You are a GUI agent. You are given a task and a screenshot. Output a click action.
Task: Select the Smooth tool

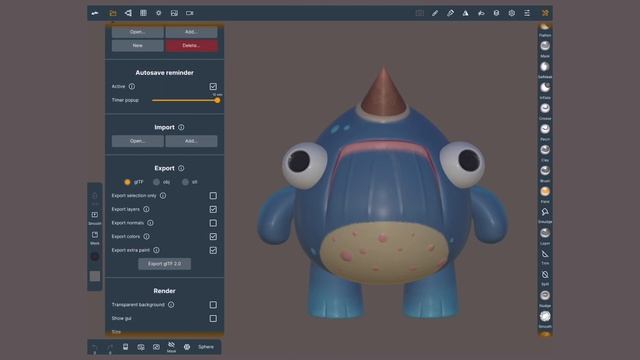[545, 319]
